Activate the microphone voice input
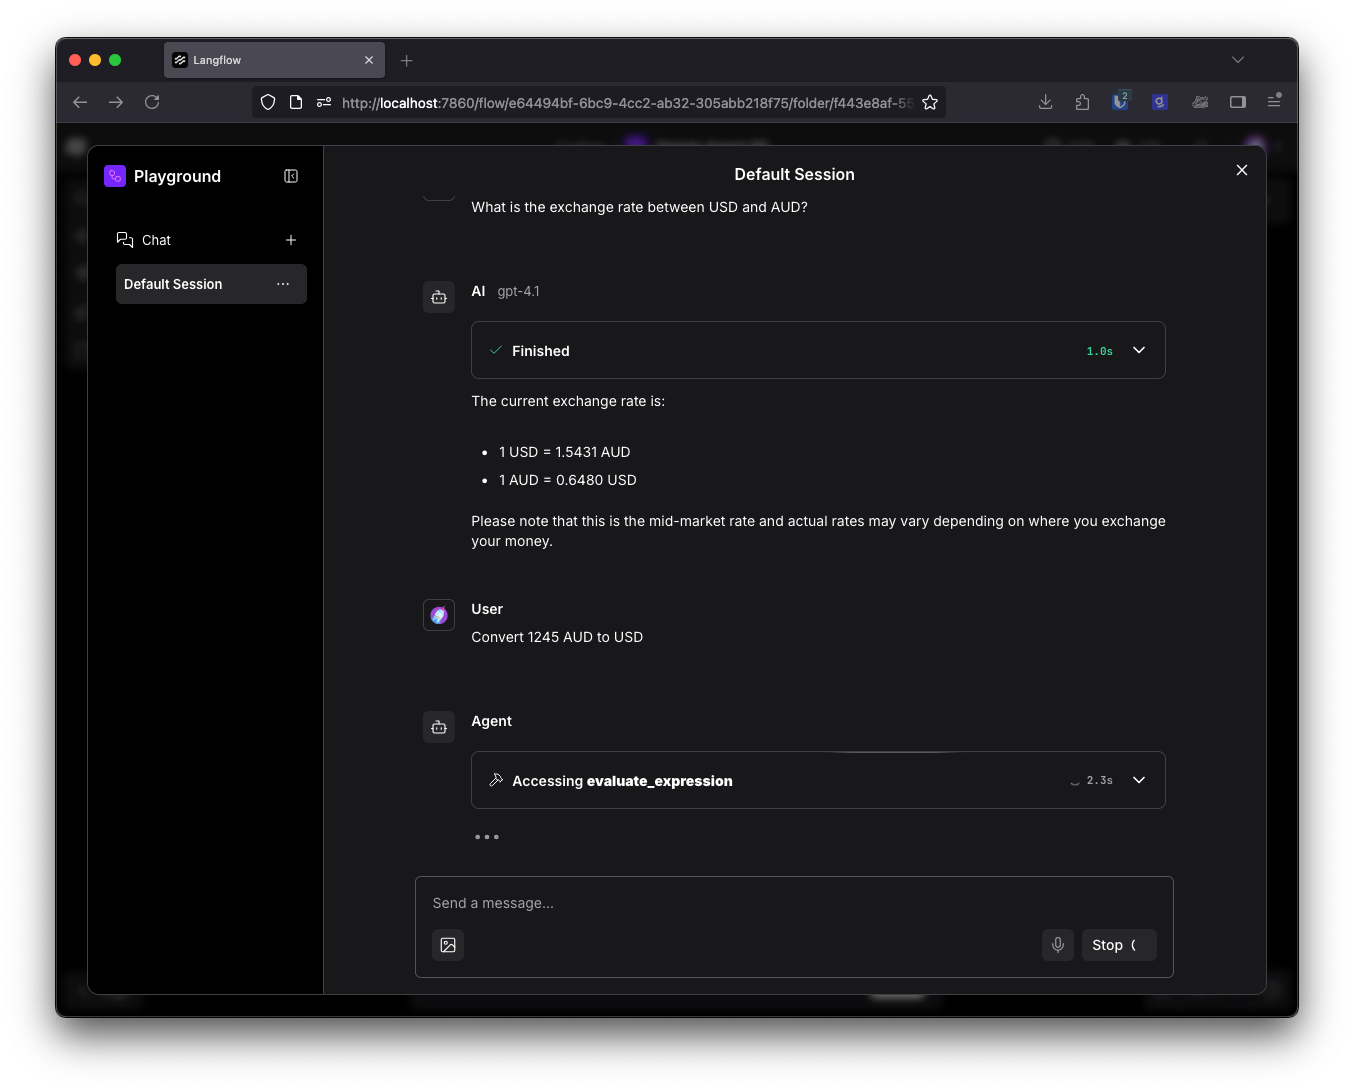Image resolution: width=1354 pixels, height=1091 pixels. pos(1057,945)
